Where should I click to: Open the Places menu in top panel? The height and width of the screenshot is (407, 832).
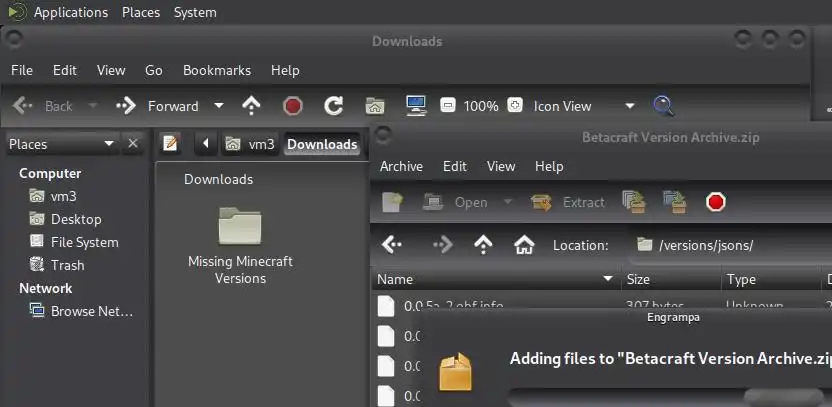(141, 12)
